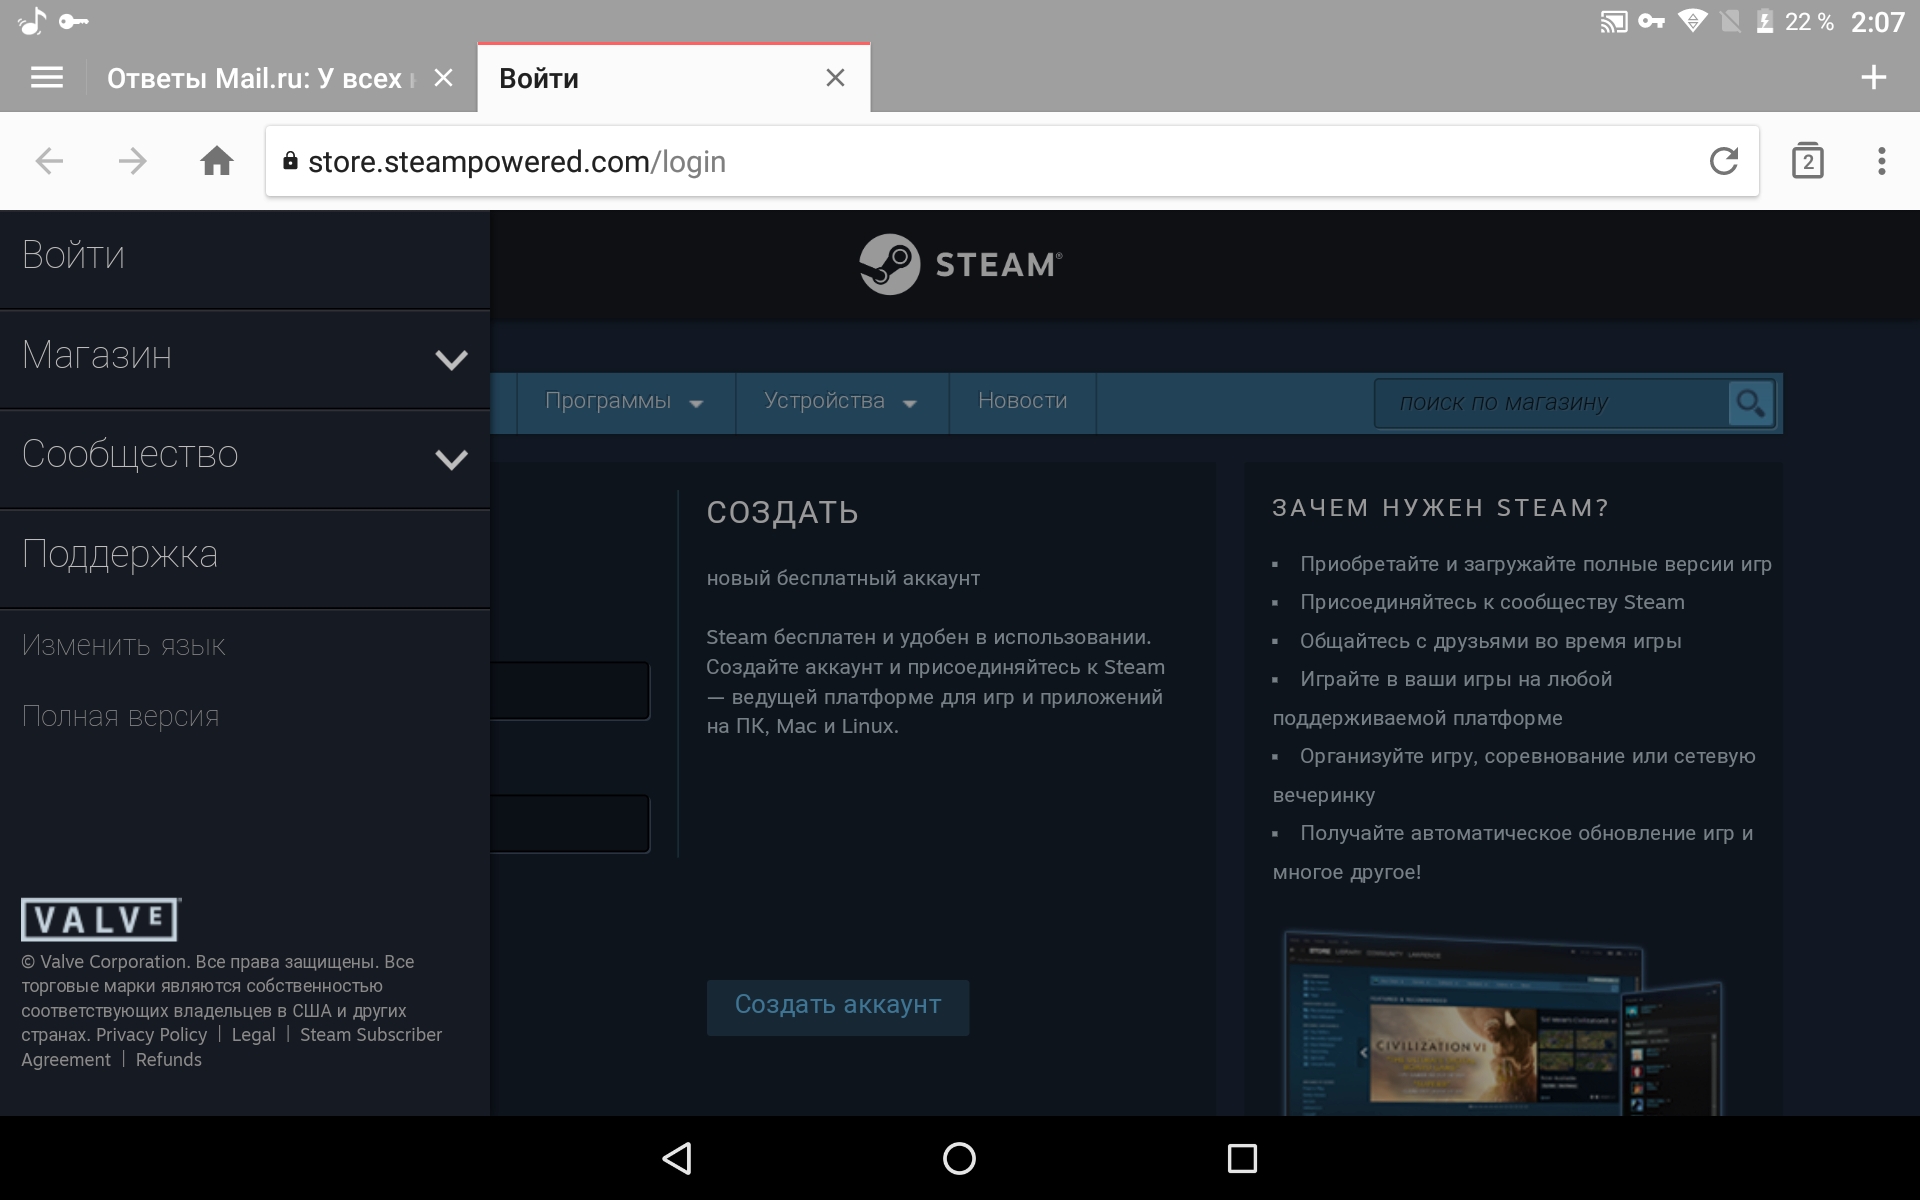Image resolution: width=1920 pixels, height=1200 pixels.
Task: Open the tab switcher showing 2
Action: [x=1807, y=161]
